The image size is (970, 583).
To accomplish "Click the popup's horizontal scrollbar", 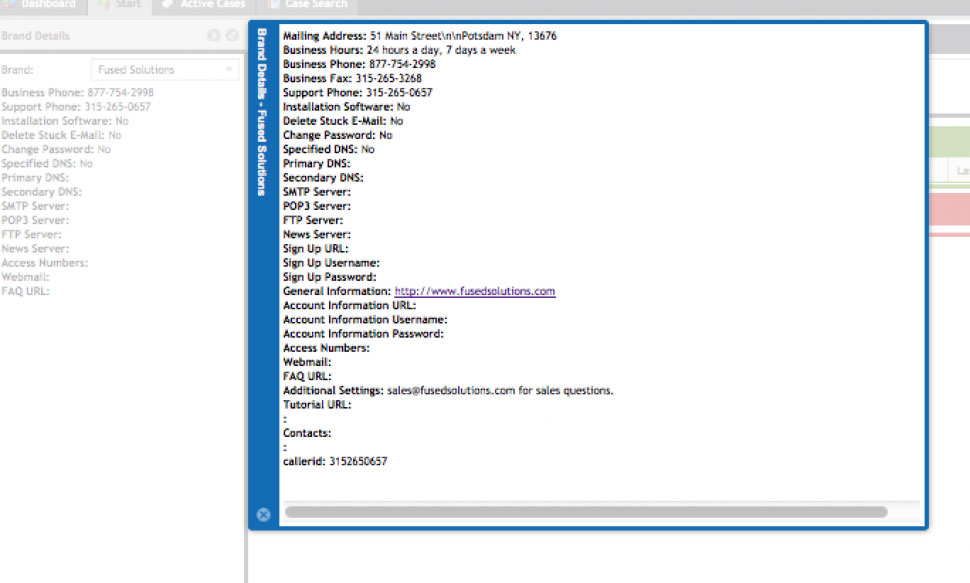I will (586, 512).
